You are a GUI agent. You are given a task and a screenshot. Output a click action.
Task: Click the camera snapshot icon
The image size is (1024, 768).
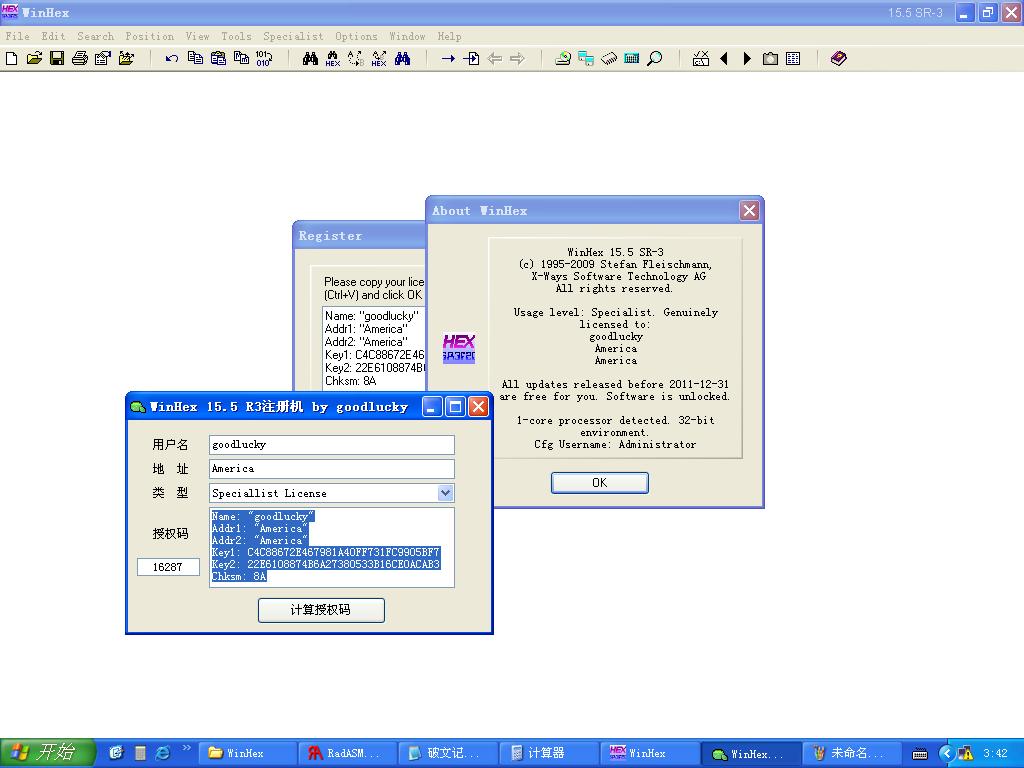point(770,59)
